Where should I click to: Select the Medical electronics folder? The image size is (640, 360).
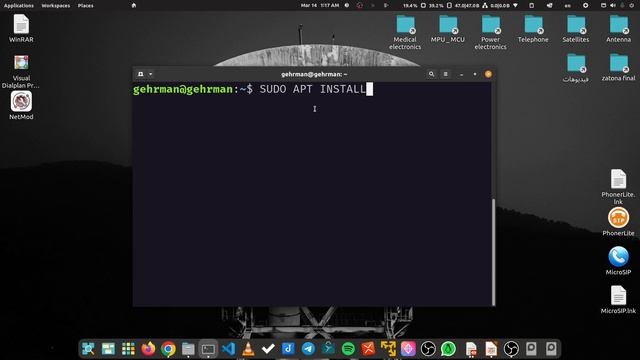pyautogui.click(x=405, y=33)
